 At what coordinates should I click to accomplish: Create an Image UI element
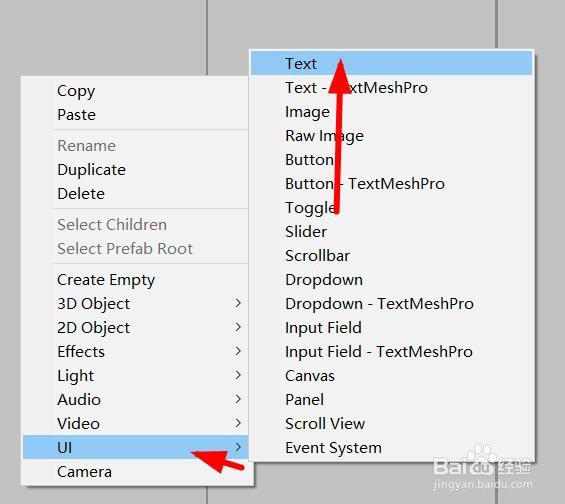tap(391, 112)
